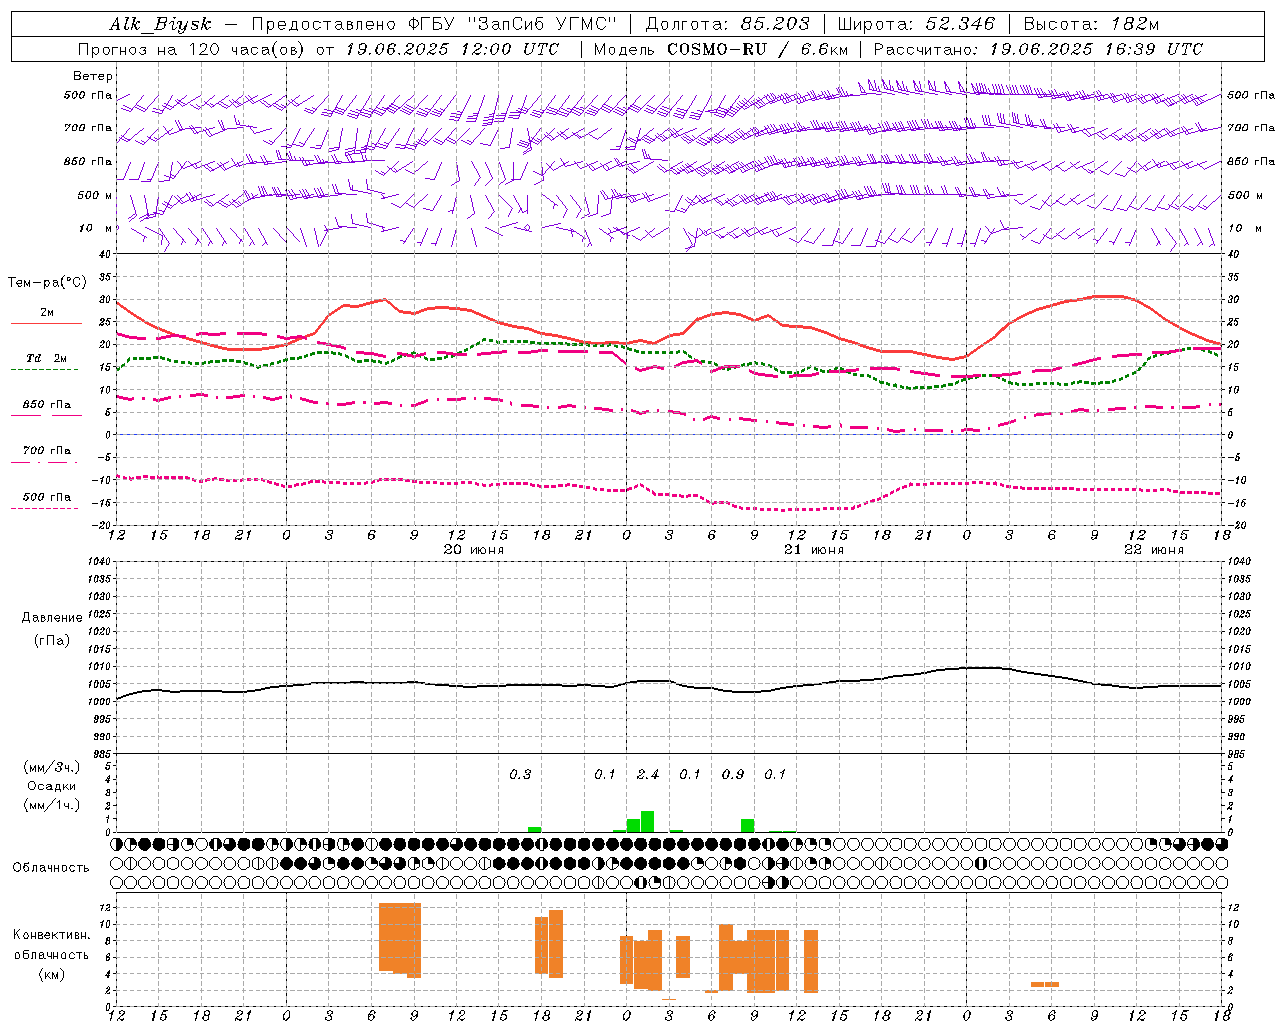Click the 'Td 2м' dew point legend label

point(47,358)
